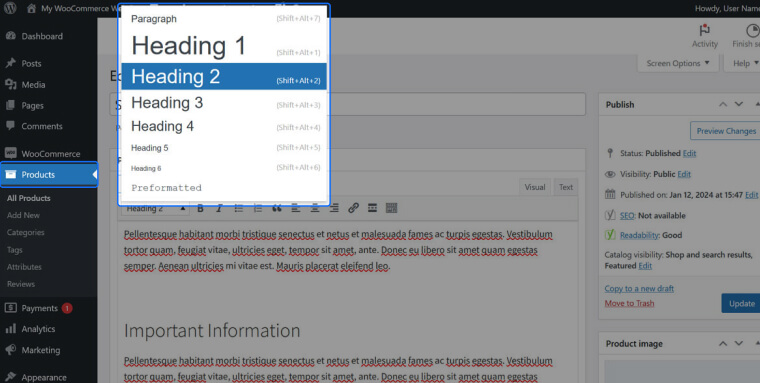
Task: Choose Preformatted from format list
Action: point(224,188)
